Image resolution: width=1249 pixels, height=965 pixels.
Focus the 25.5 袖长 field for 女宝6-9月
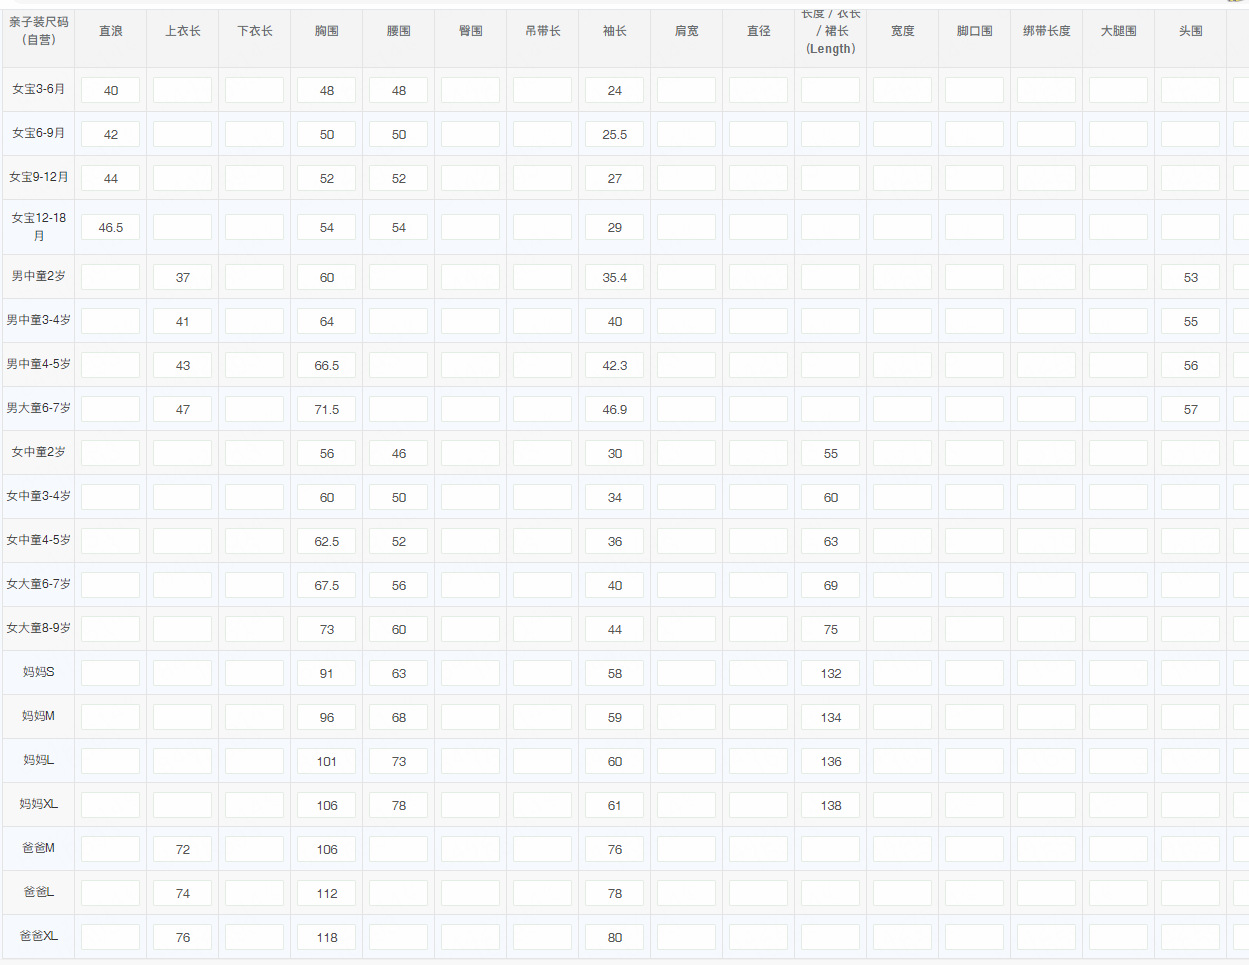pyautogui.click(x=614, y=134)
